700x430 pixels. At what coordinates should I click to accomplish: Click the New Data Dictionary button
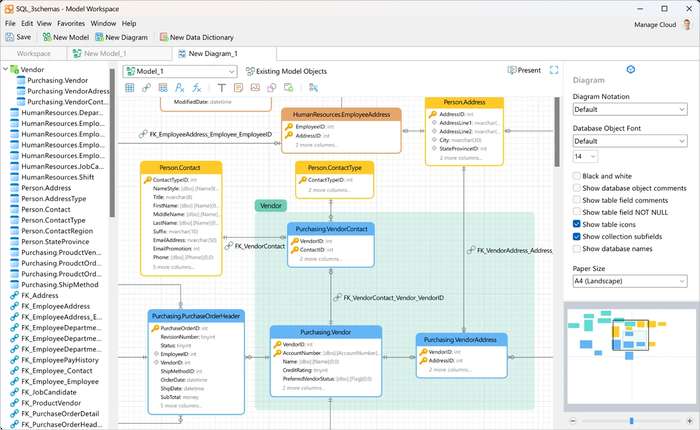coord(197,38)
